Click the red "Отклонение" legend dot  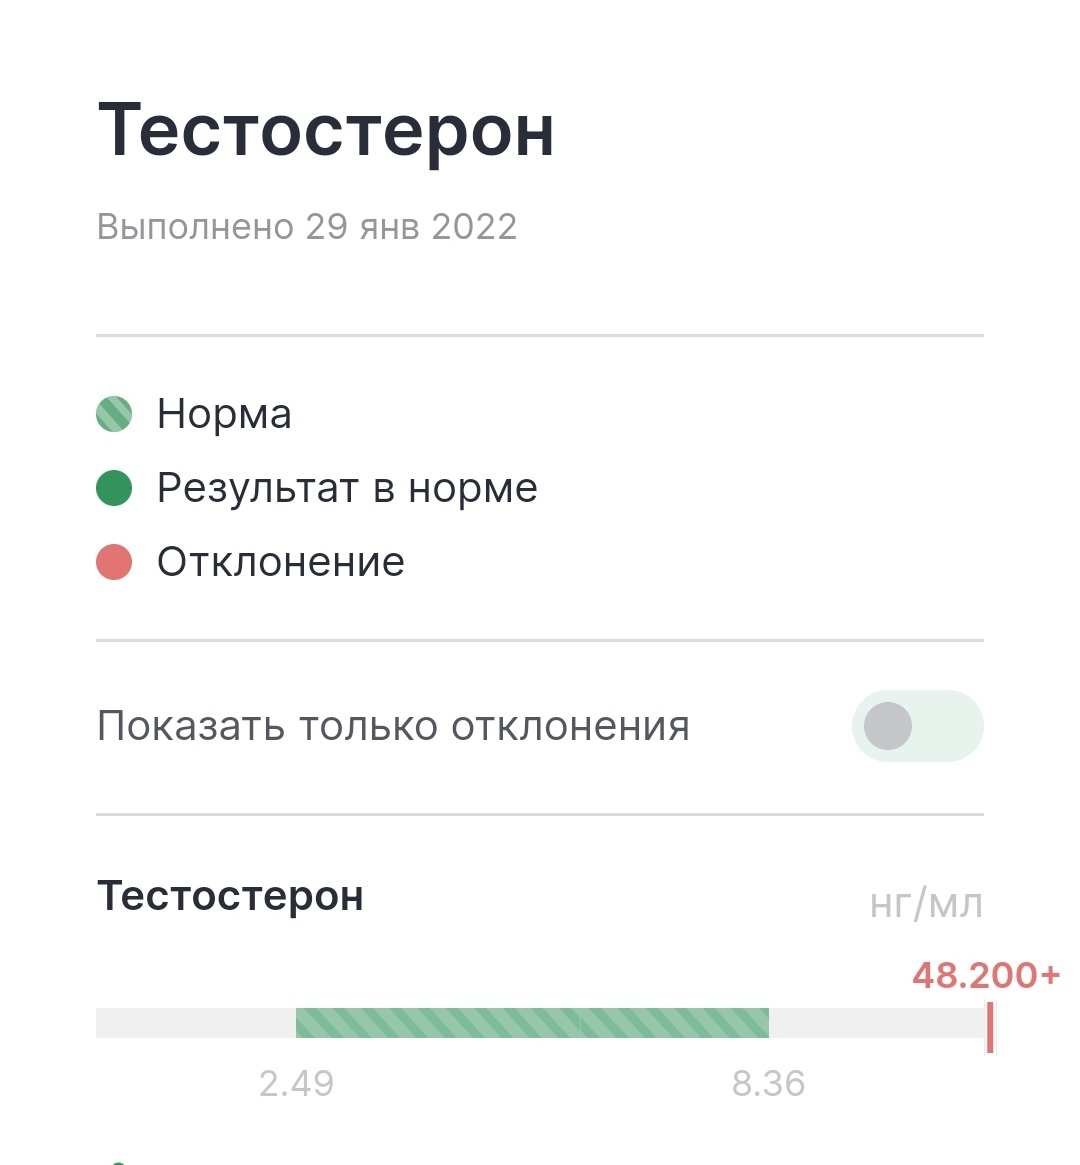point(114,562)
